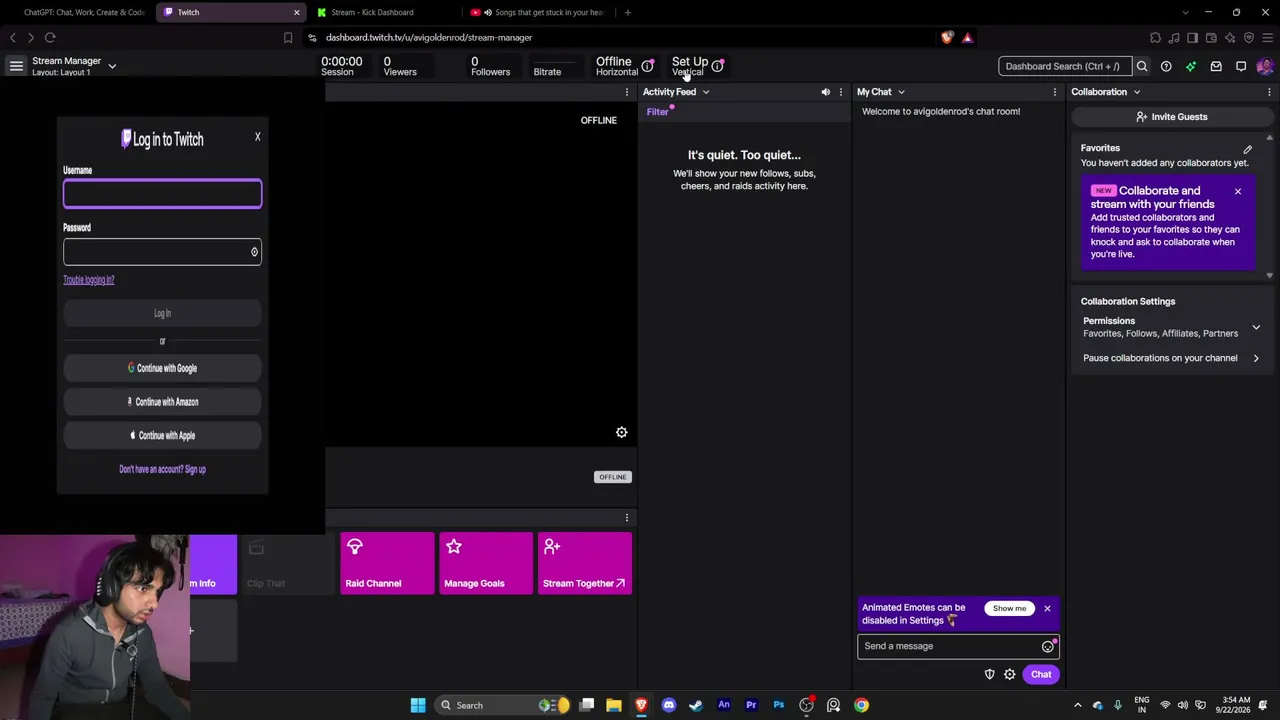This screenshot has height=720, width=1280.
Task: Click the Dashboard Search magnifier button
Action: [1142, 66]
